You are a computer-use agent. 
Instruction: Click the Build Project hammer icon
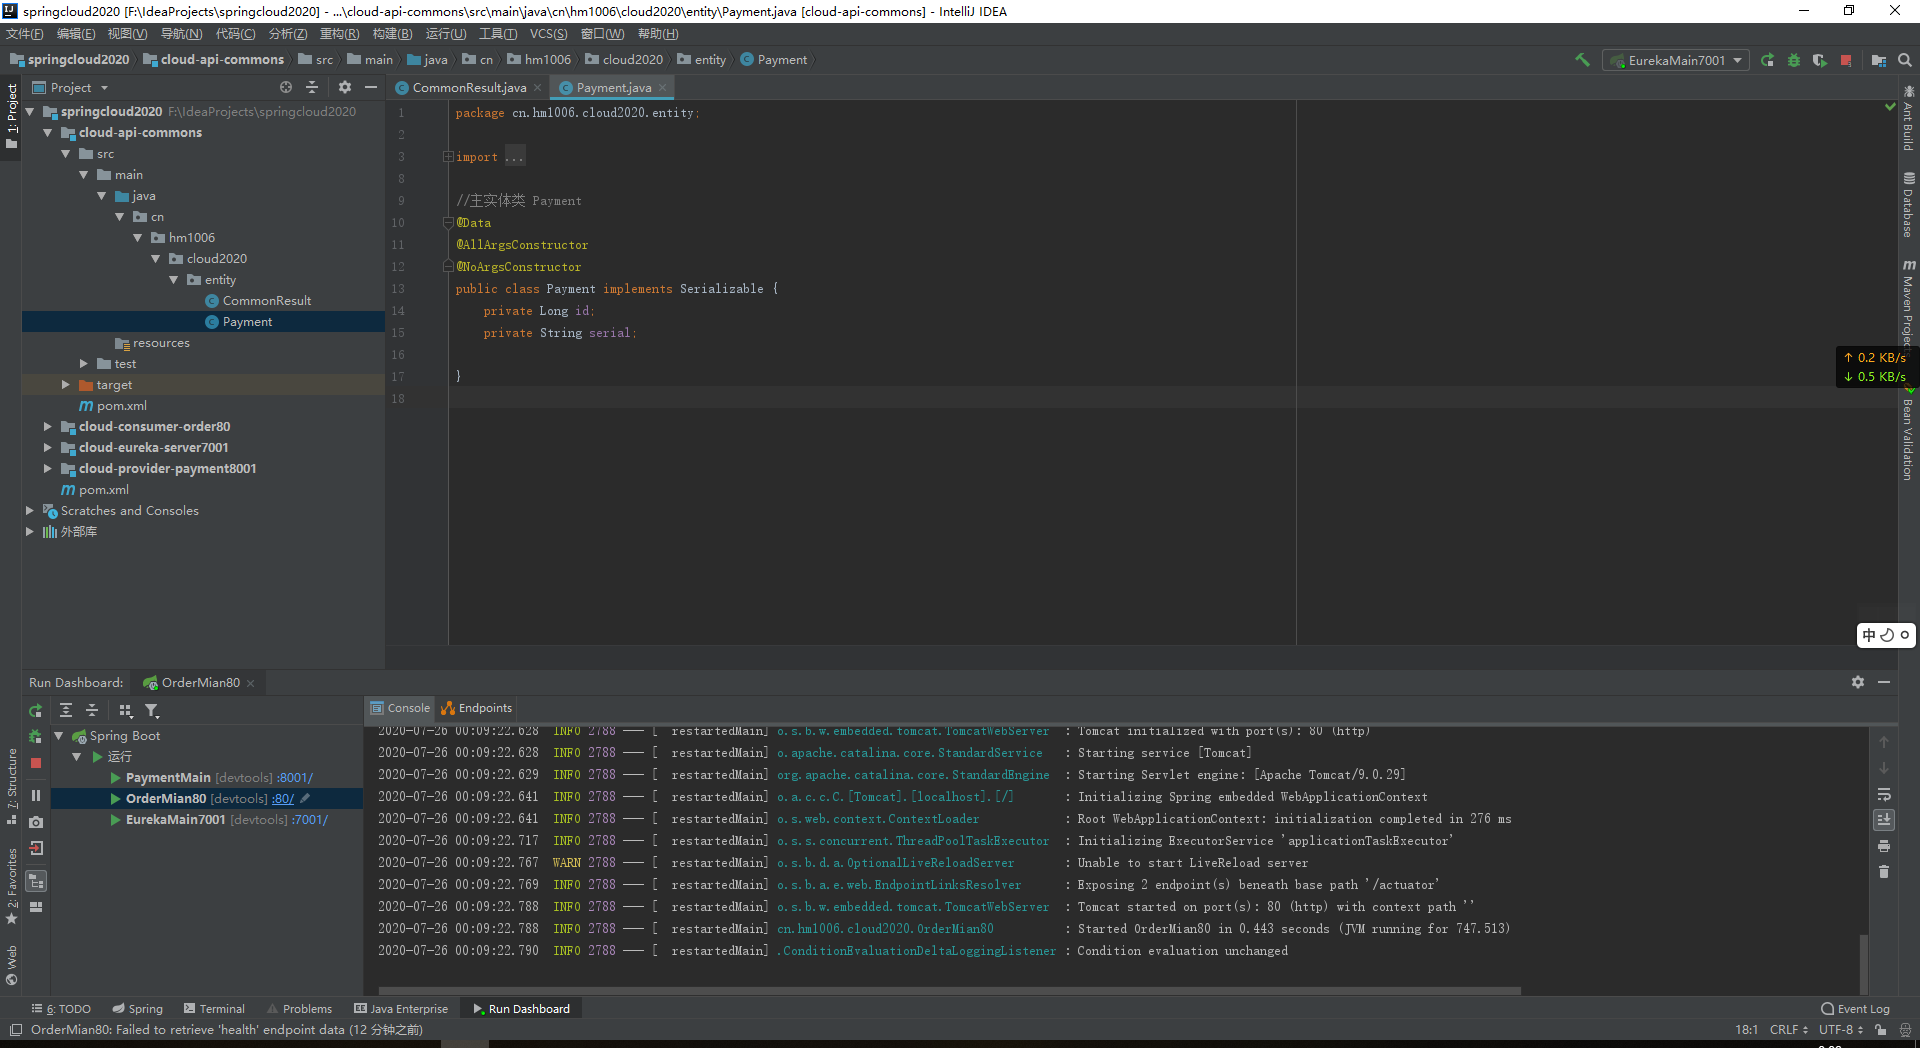[1582, 60]
